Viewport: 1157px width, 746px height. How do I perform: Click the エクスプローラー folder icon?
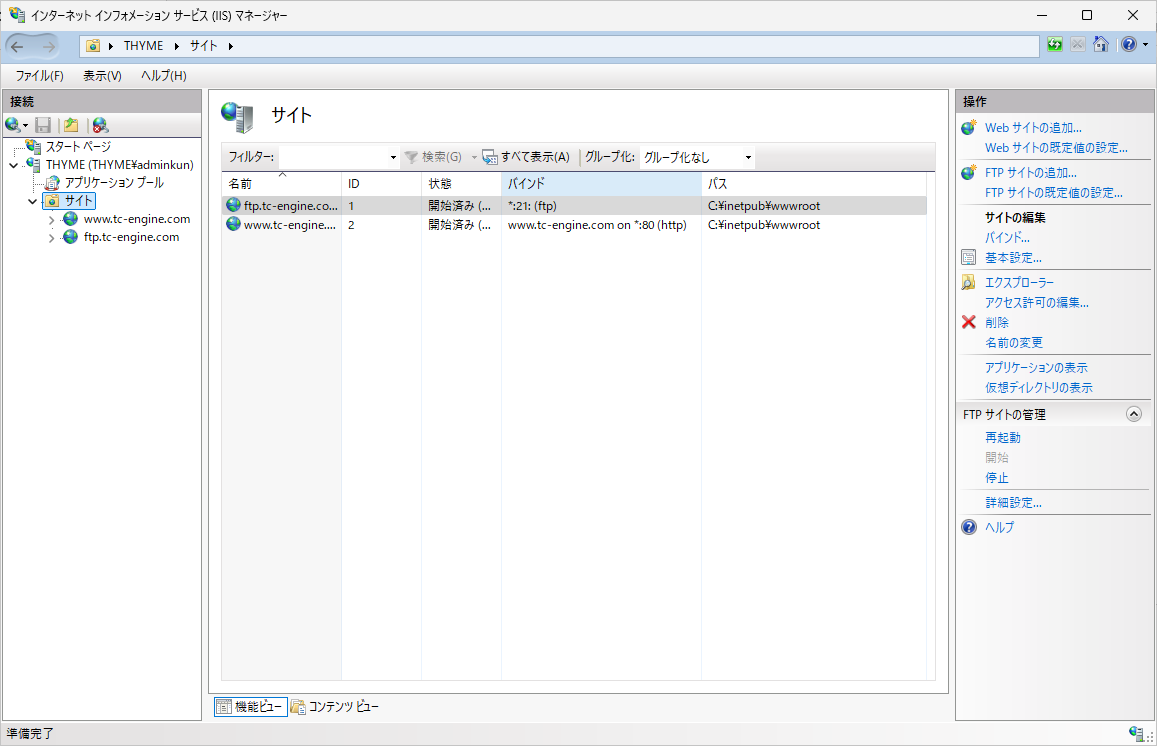point(969,282)
